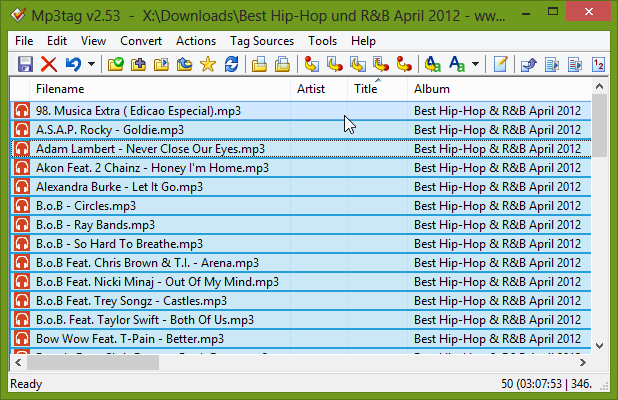This screenshot has height=400, width=618.
Task: Refresh the file list with blue arrows
Action: 231,64
